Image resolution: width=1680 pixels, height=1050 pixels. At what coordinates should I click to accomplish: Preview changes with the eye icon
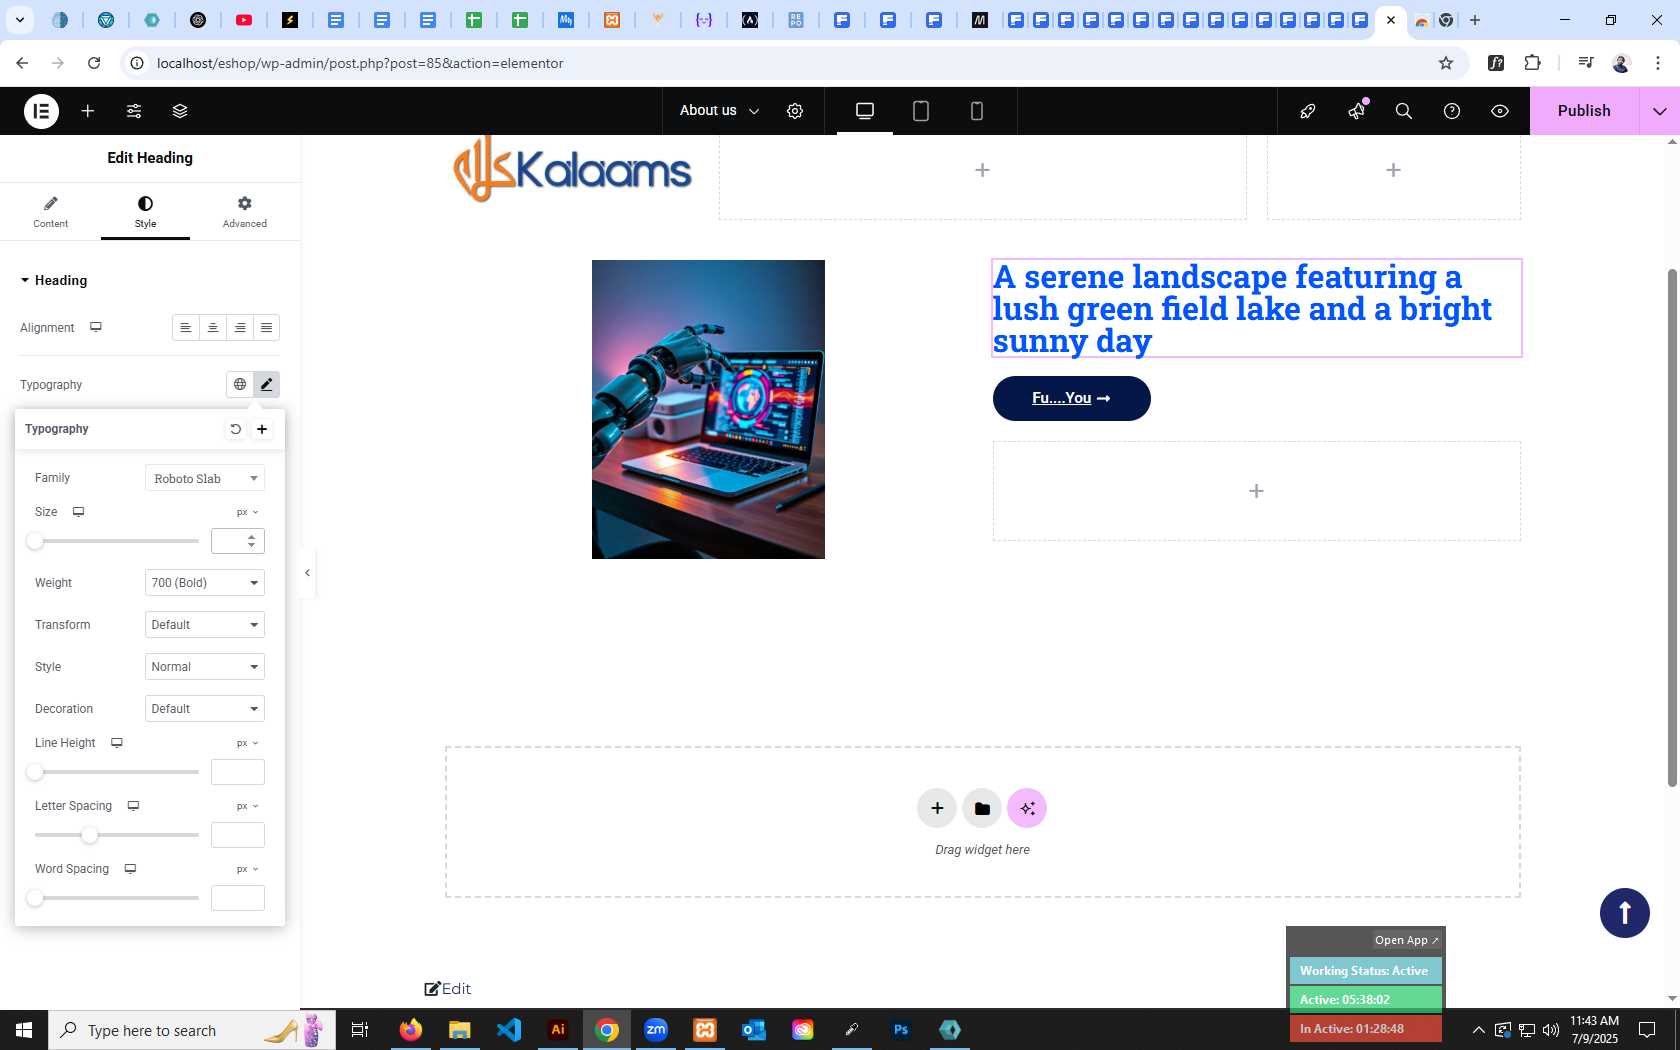[1500, 111]
